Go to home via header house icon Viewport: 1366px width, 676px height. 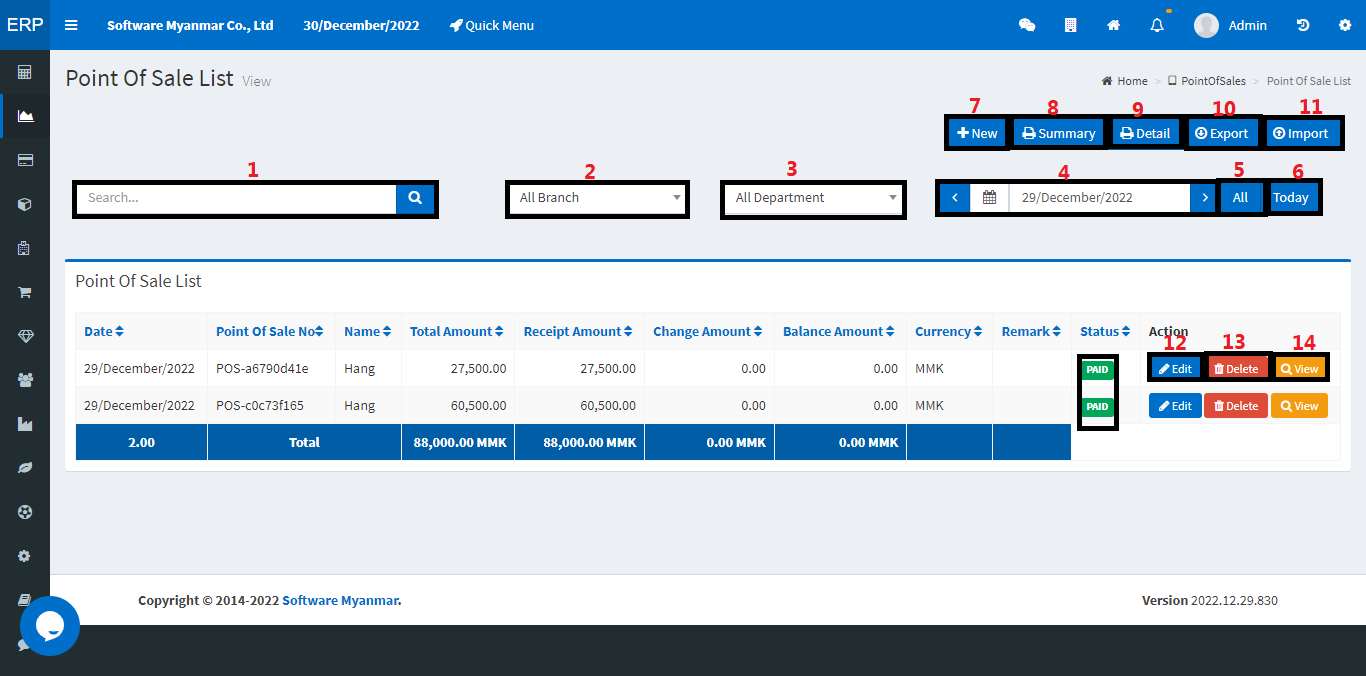1113,25
